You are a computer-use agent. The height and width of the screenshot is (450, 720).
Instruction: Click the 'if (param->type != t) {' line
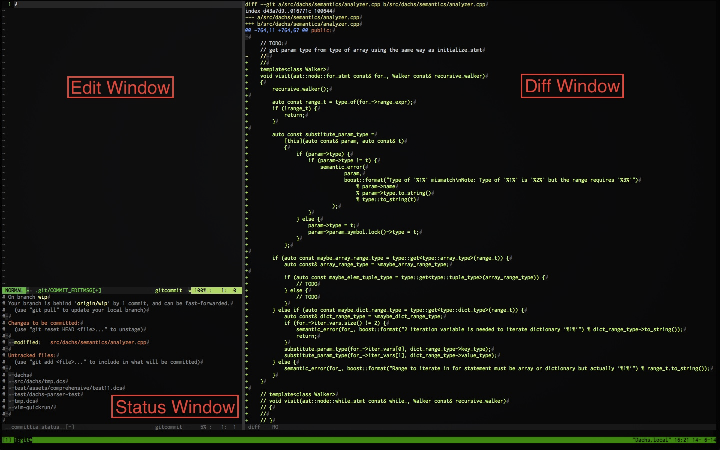coord(344,160)
